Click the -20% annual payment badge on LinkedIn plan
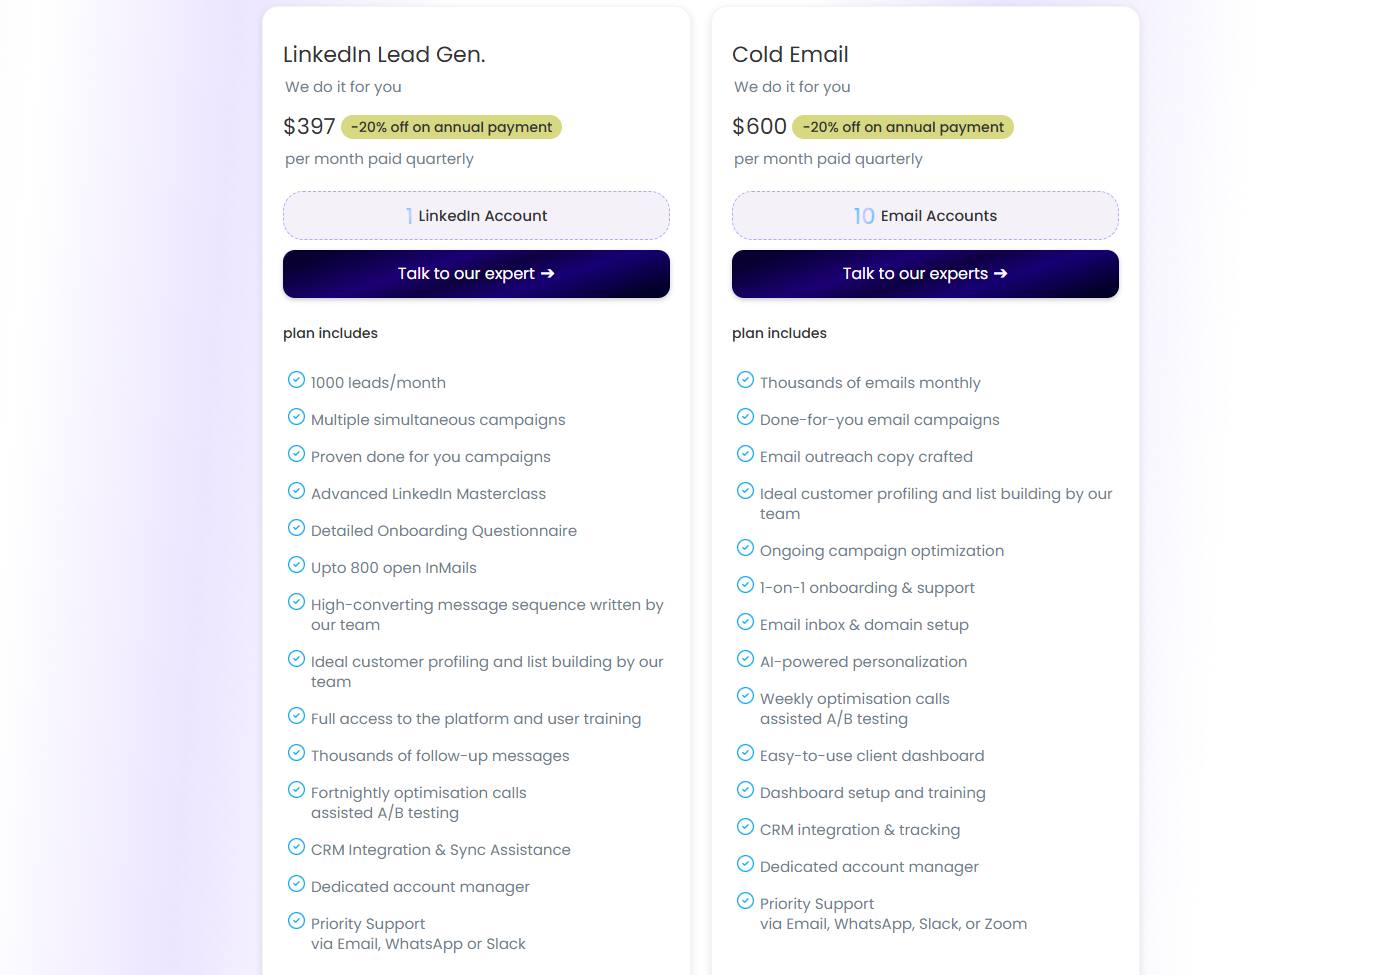The width and height of the screenshot is (1377, 975). (451, 126)
